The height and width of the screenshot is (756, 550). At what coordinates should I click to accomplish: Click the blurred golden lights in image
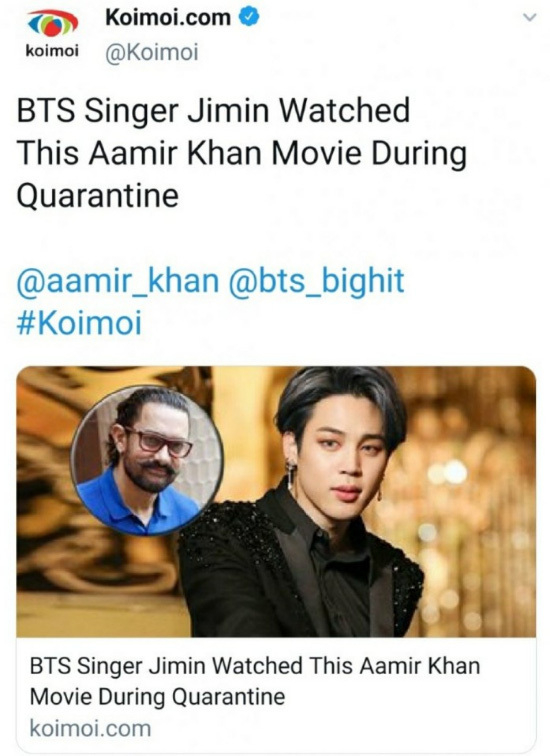[472, 501]
